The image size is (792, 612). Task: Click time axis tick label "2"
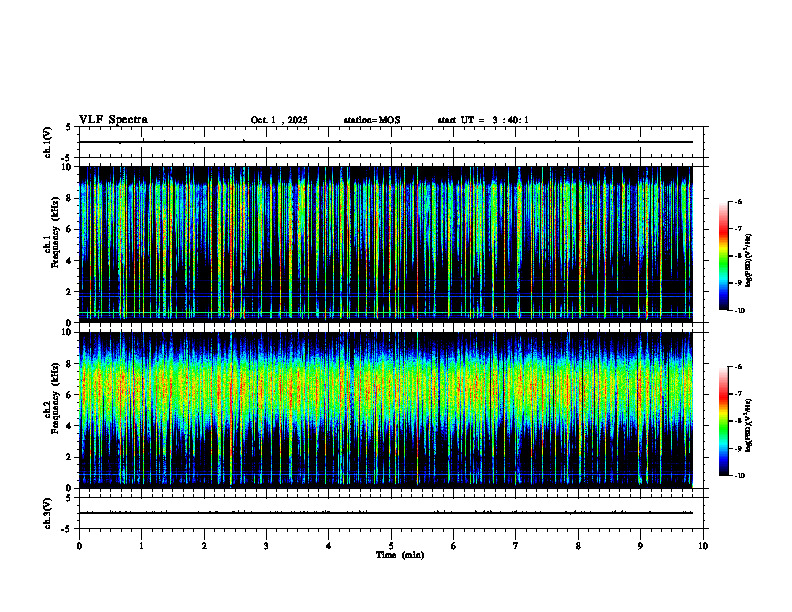click(x=204, y=546)
